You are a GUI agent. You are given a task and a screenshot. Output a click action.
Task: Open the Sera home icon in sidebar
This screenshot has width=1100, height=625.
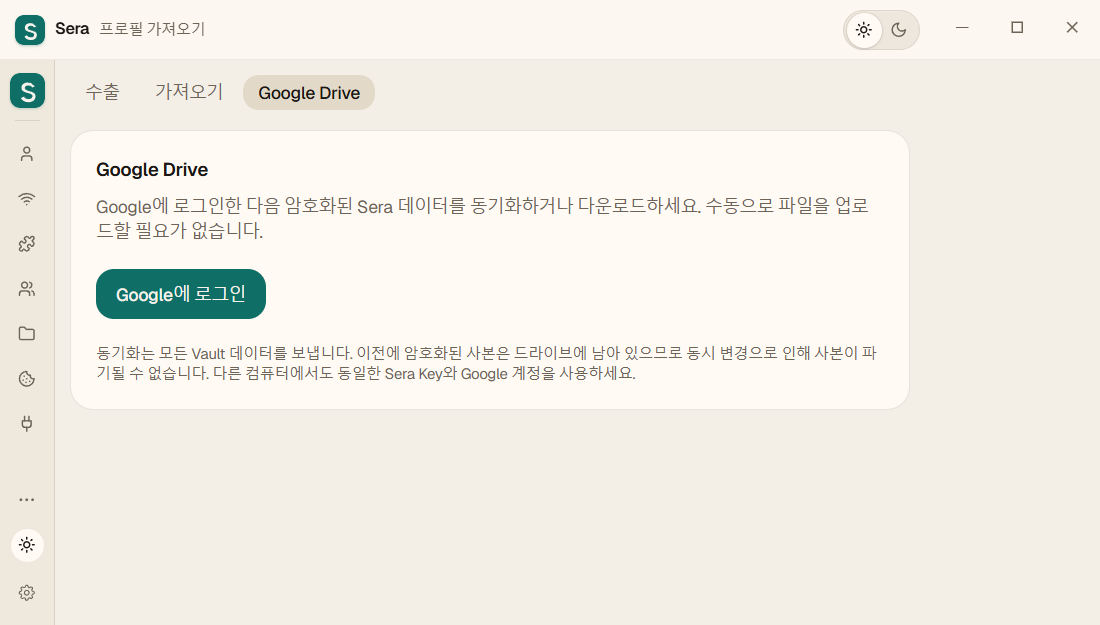[x=27, y=91]
